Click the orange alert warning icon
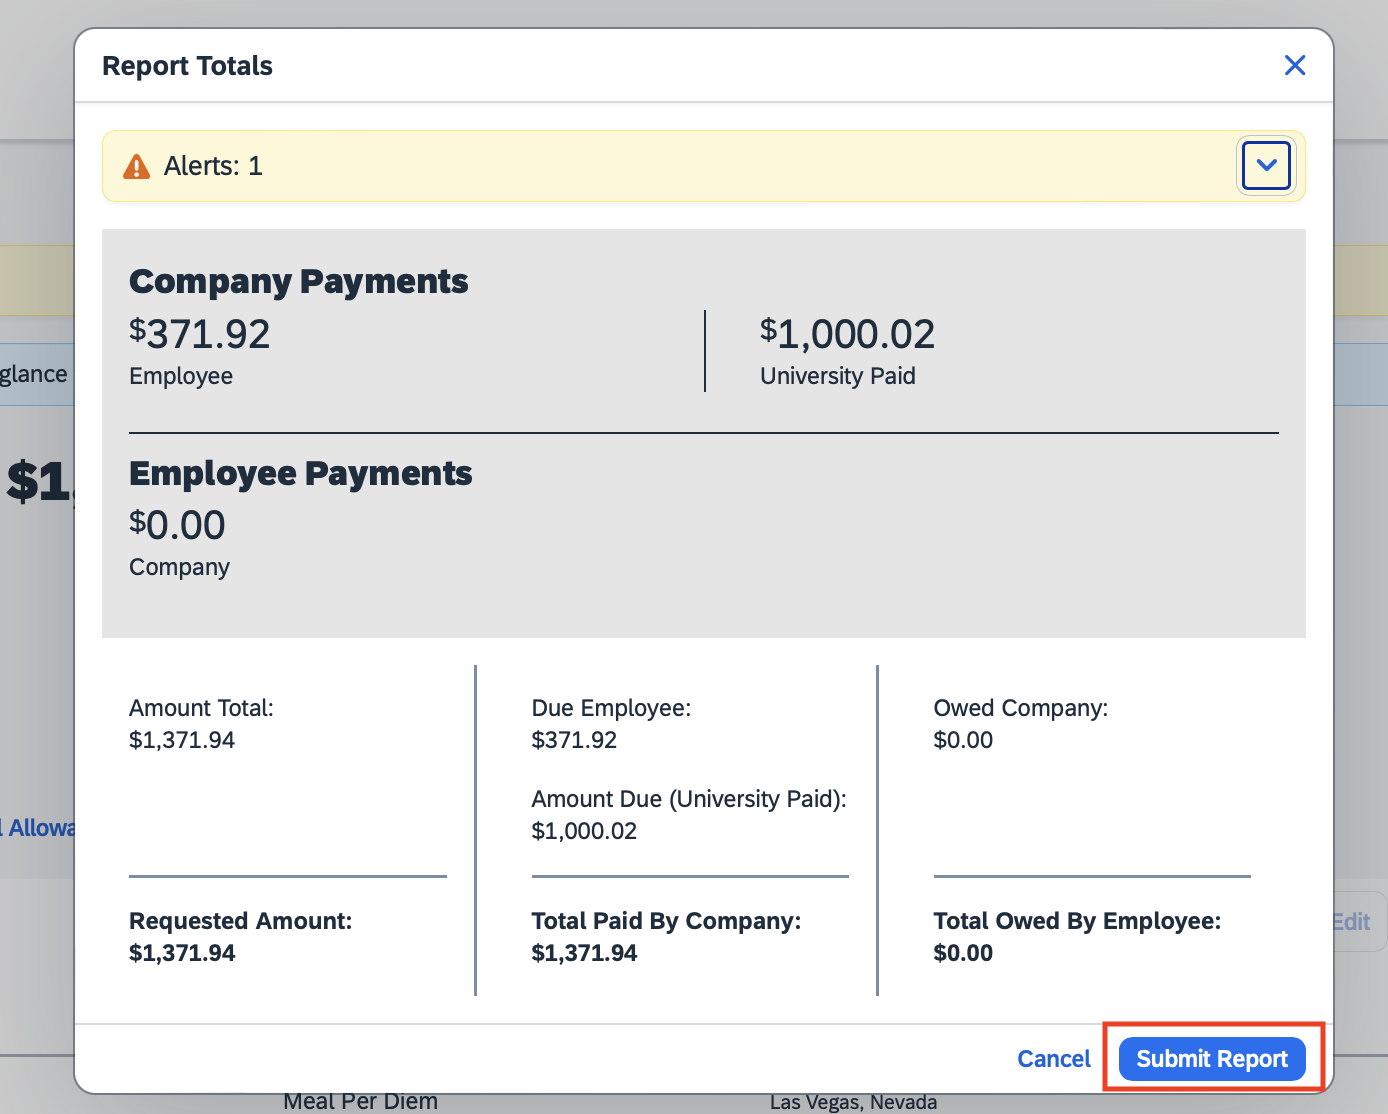The height and width of the screenshot is (1114, 1388). (136, 166)
